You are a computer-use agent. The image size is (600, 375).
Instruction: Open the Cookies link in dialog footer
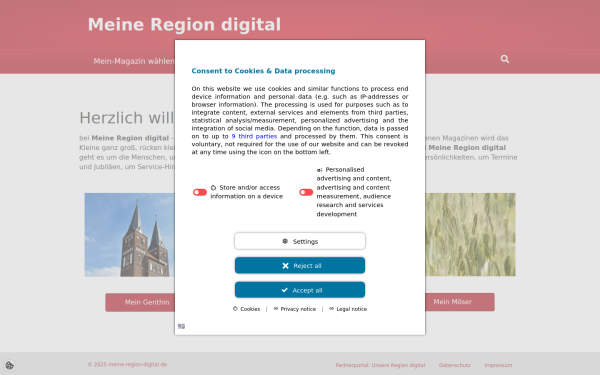click(x=246, y=309)
